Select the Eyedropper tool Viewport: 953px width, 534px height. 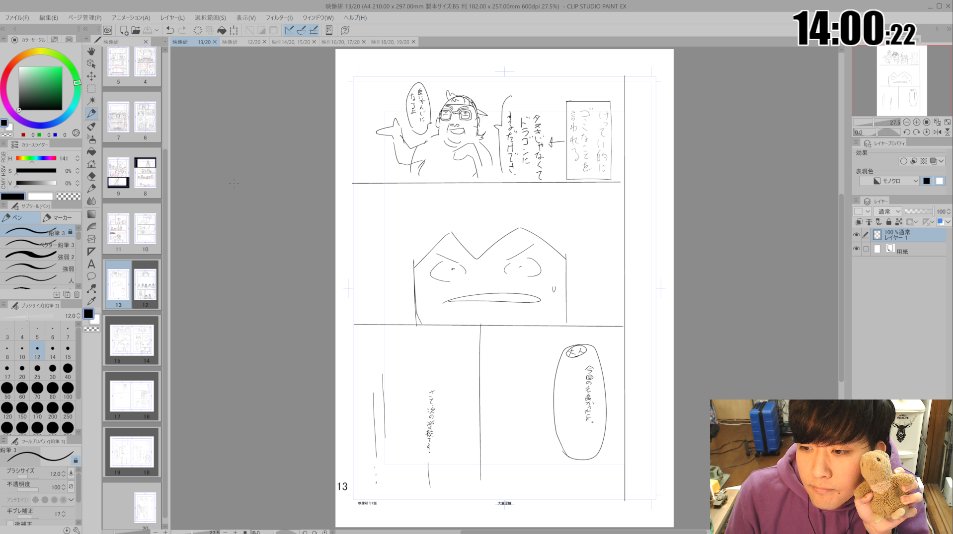pos(91,301)
